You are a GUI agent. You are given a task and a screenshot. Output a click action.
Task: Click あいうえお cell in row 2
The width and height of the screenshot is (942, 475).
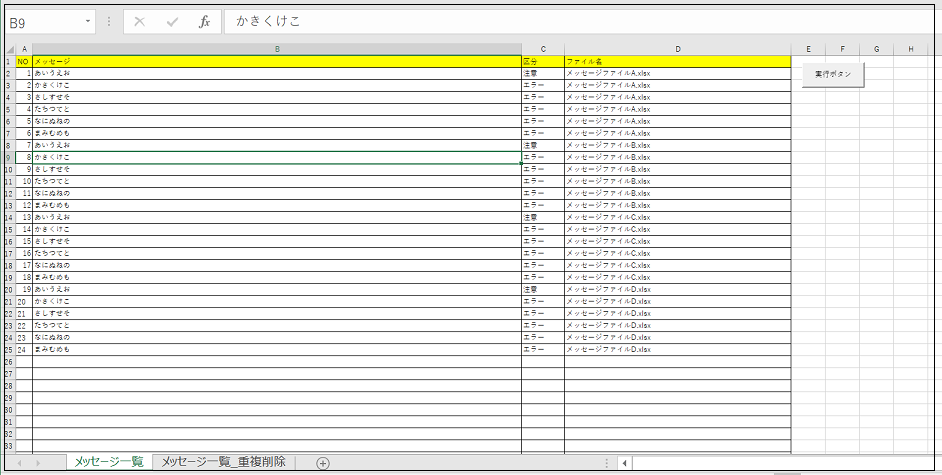pyautogui.click(x=277, y=73)
